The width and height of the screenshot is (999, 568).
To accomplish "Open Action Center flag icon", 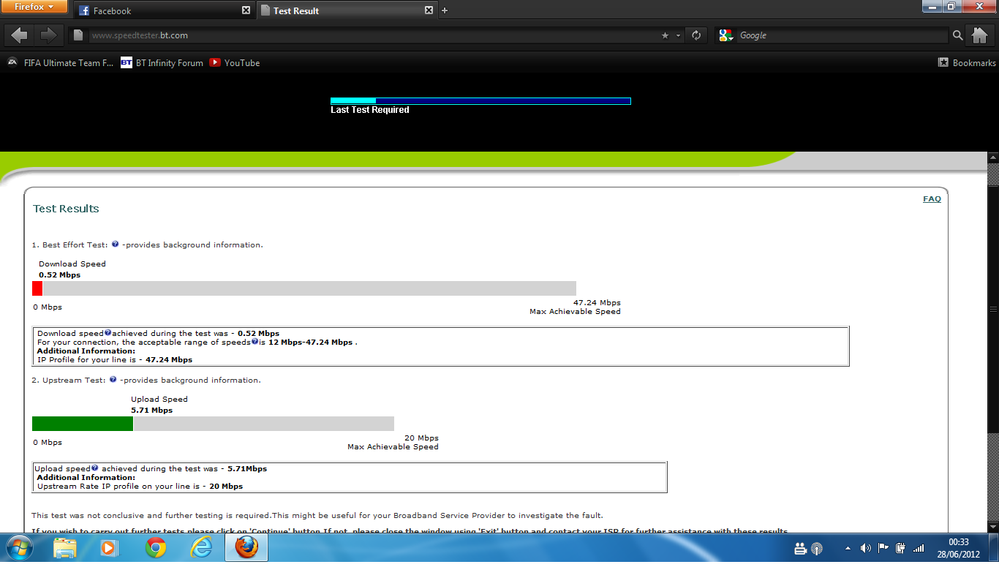I will (882, 548).
